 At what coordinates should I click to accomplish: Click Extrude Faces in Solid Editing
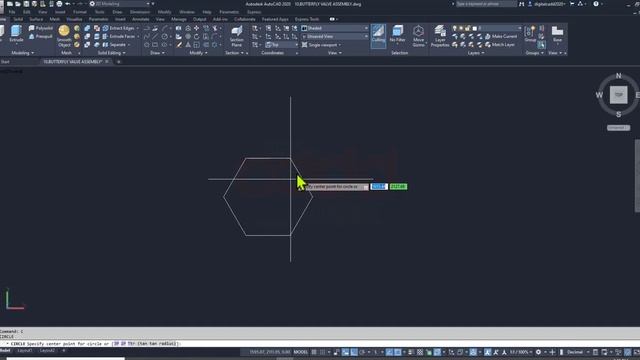(x=118, y=36)
